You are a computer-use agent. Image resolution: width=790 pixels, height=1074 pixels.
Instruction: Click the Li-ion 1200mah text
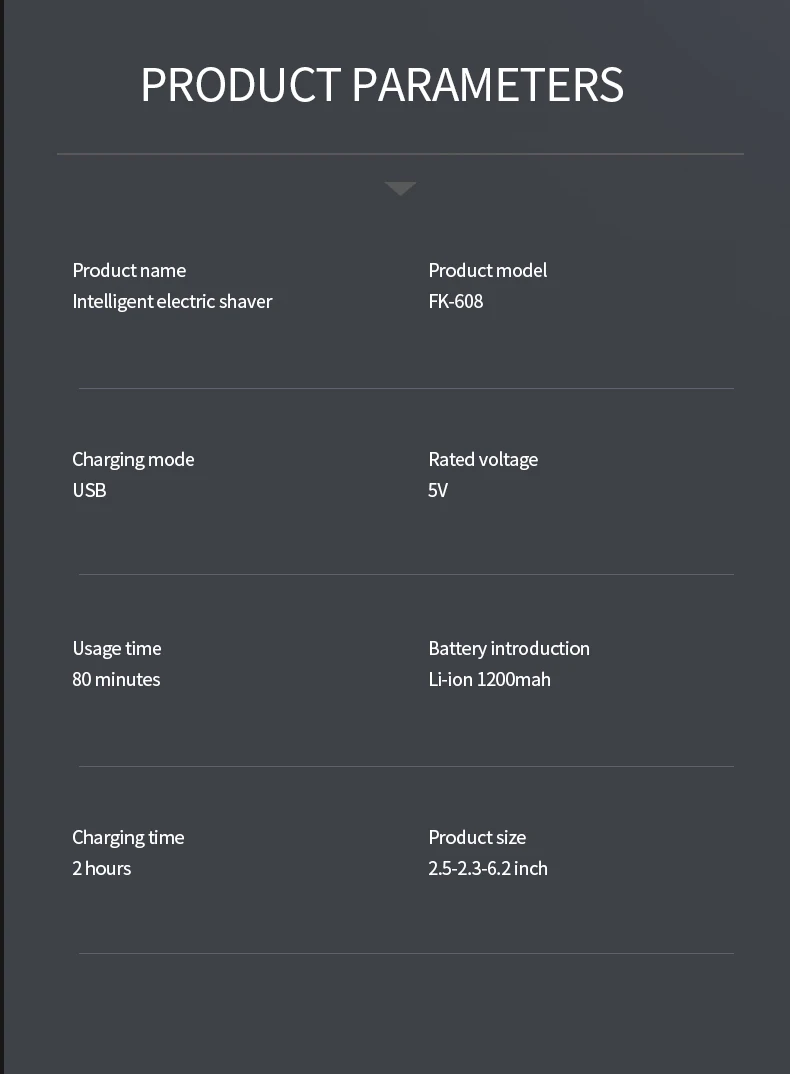pos(489,679)
